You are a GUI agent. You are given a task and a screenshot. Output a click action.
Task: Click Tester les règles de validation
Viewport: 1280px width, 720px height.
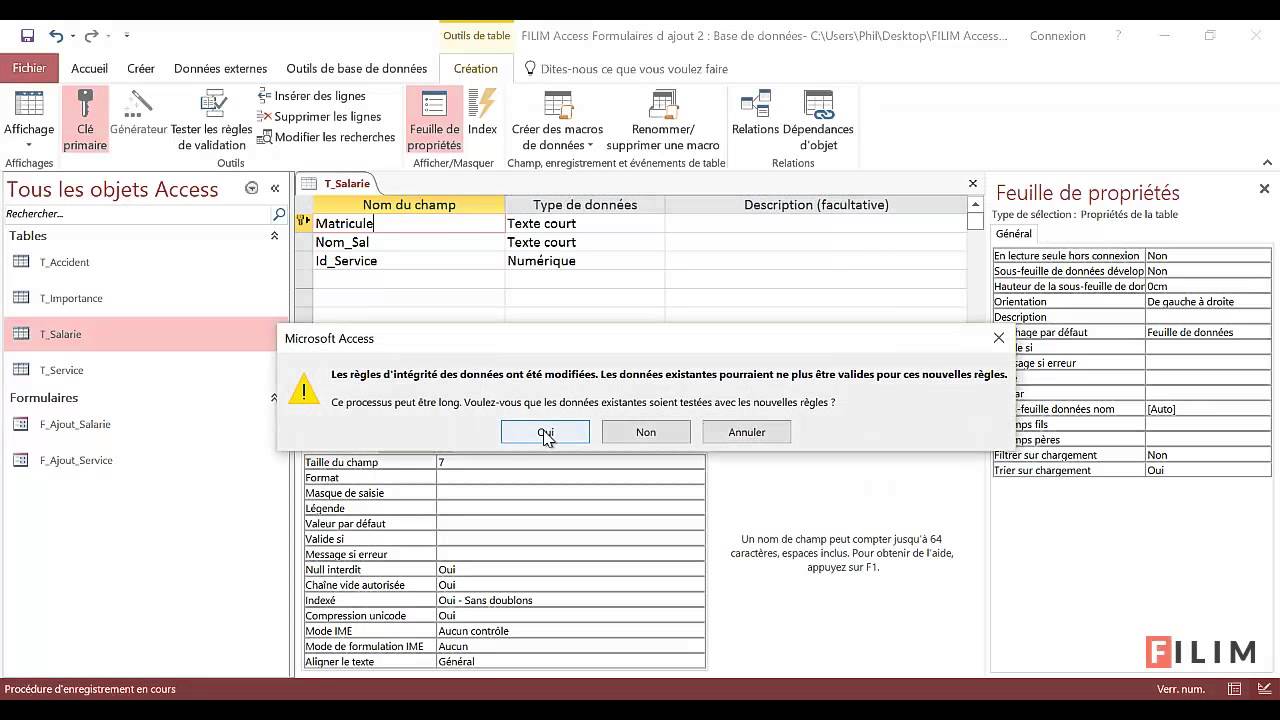tap(211, 120)
